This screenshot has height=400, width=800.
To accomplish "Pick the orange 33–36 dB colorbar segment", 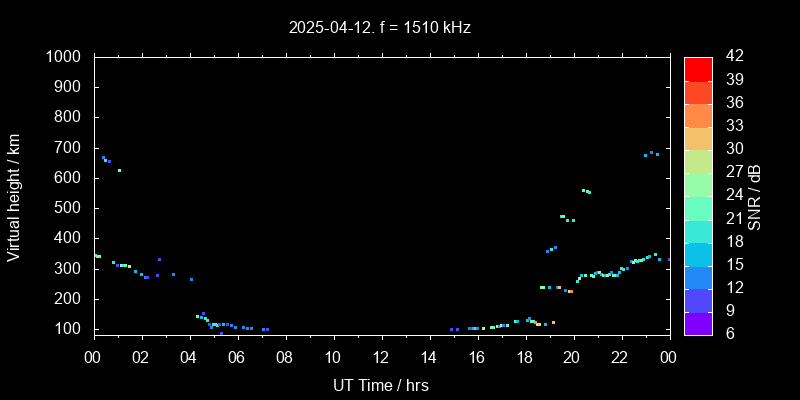I will 698,114.
